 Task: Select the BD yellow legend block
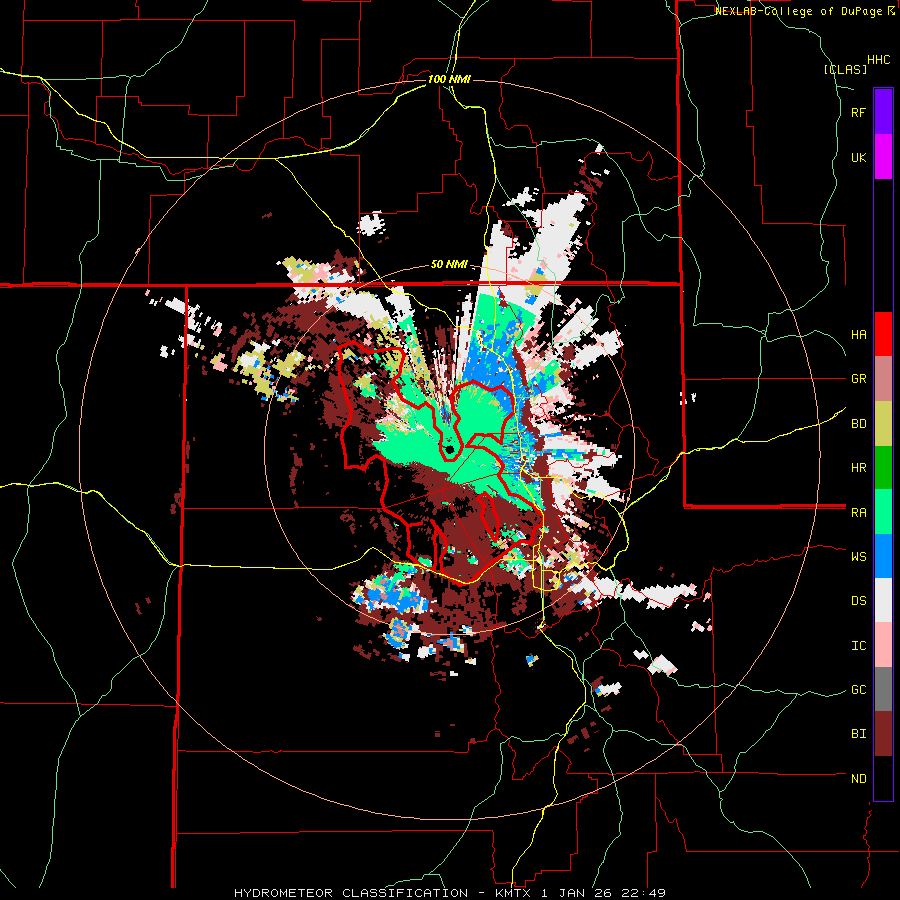(x=883, y=424)
